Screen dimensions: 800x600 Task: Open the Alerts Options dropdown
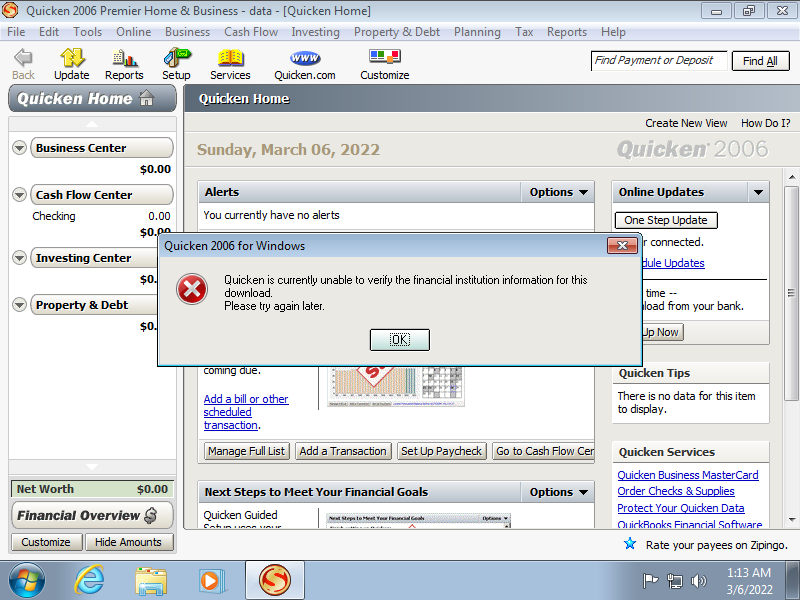[x=558, y=192]
